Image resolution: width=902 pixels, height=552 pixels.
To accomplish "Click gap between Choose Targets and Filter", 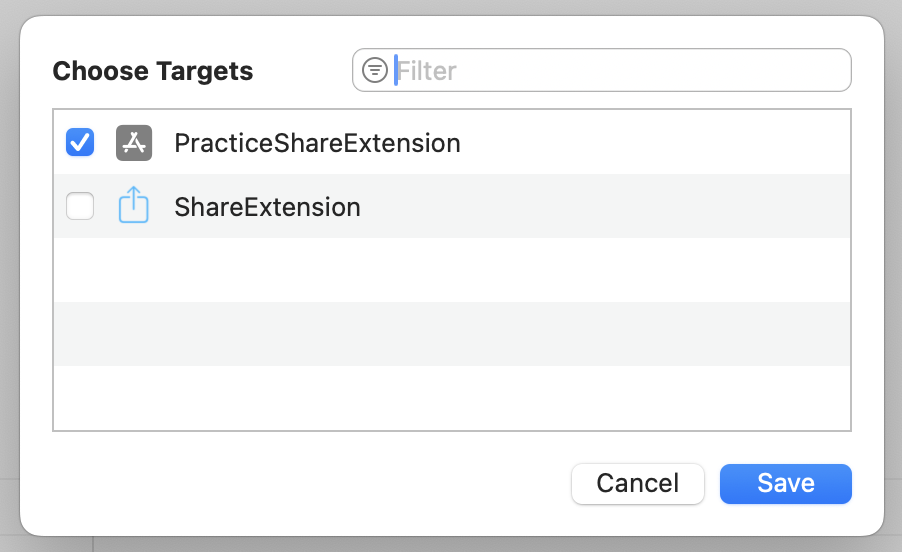I will [302, 71].
